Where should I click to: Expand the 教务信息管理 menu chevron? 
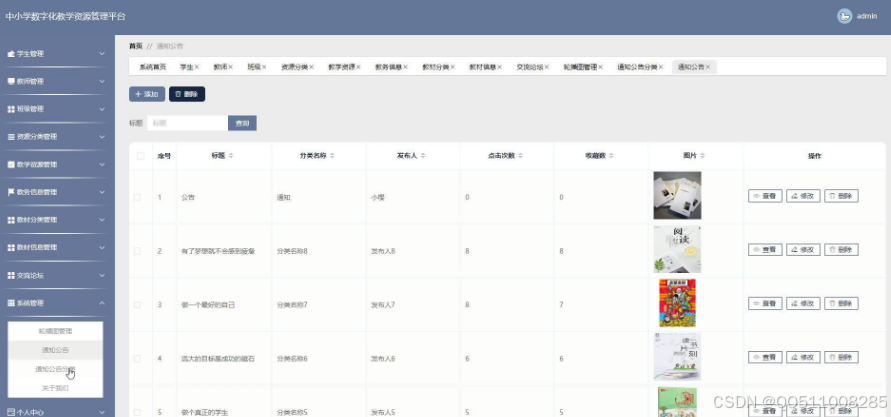tap(102, 192)
